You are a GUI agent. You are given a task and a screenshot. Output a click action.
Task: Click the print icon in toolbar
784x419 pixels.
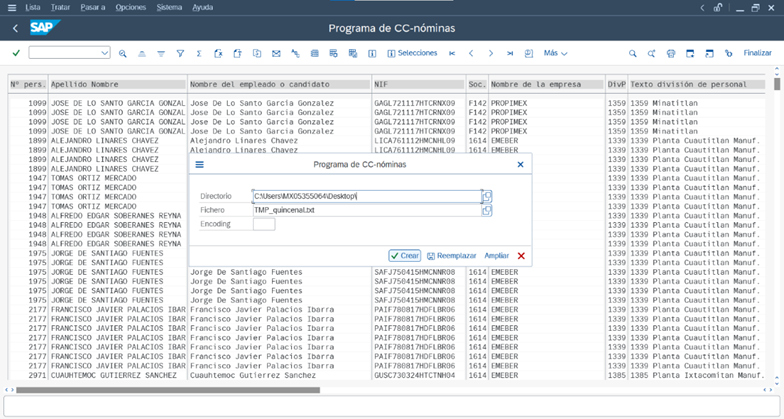[x=671, y=53]
